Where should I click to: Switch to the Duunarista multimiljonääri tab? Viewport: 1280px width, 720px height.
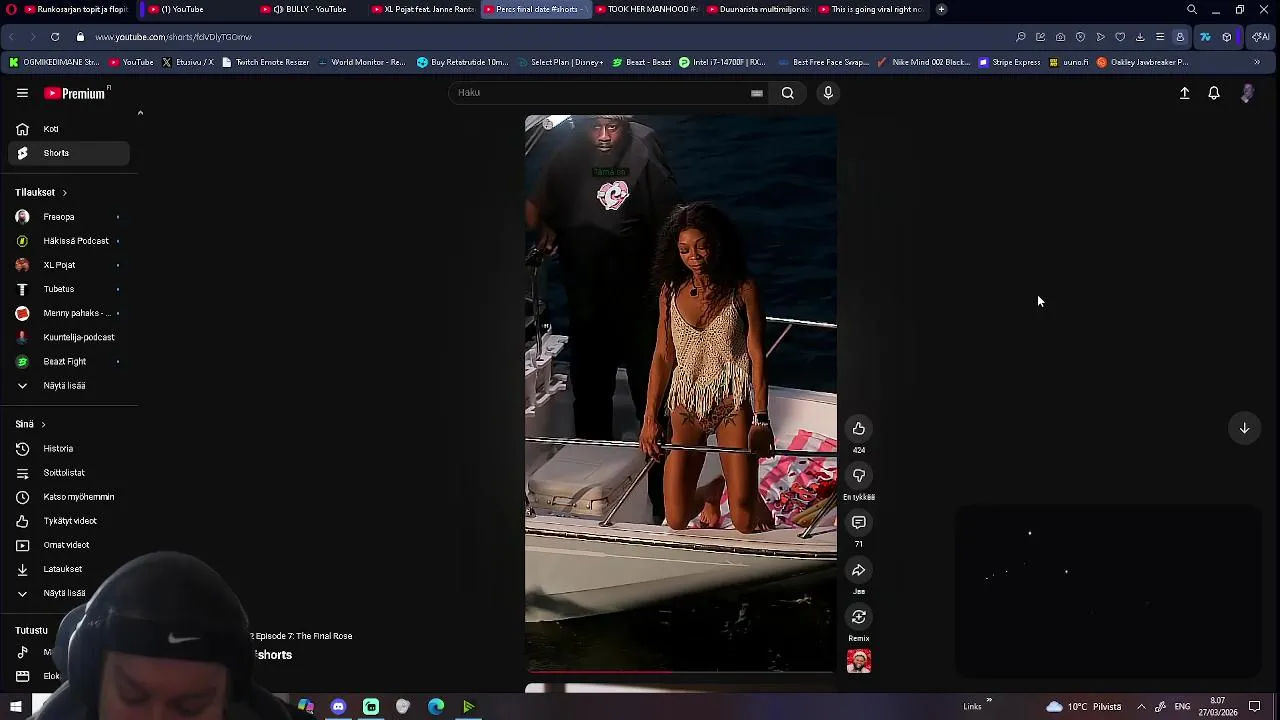coord(759,9)
